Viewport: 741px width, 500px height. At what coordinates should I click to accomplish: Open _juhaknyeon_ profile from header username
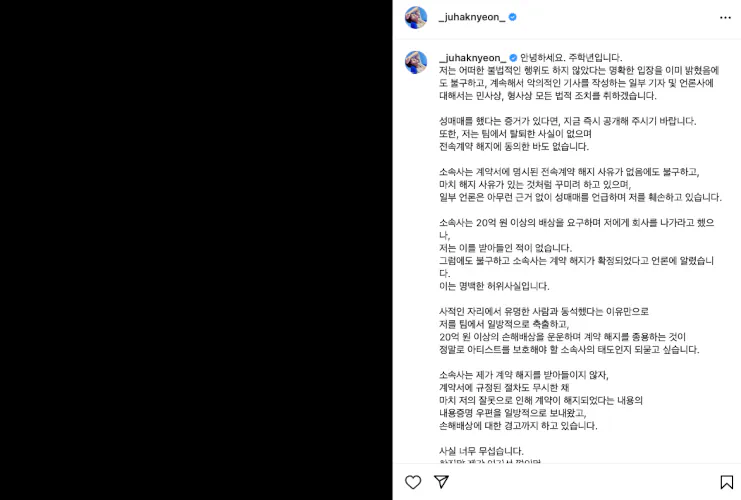[472, 17]
